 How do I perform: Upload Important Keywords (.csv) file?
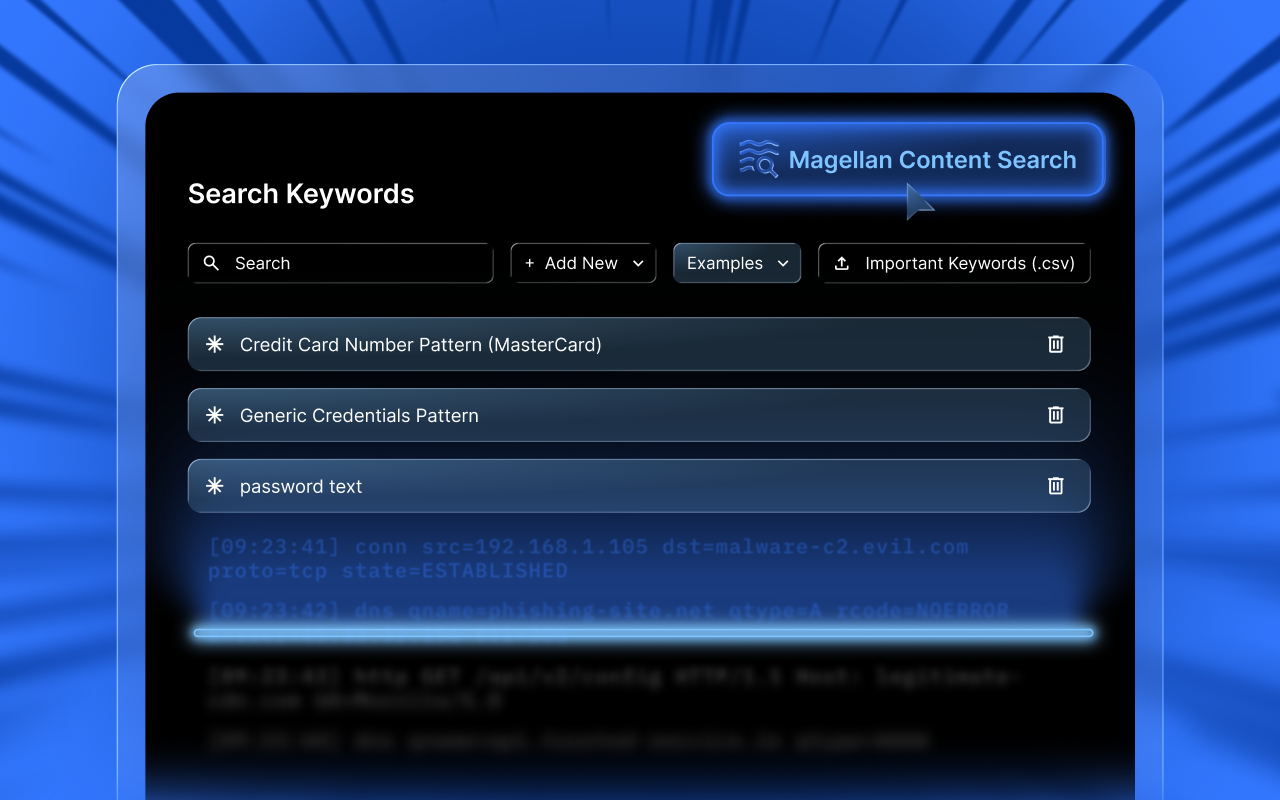tap(954, 263)
